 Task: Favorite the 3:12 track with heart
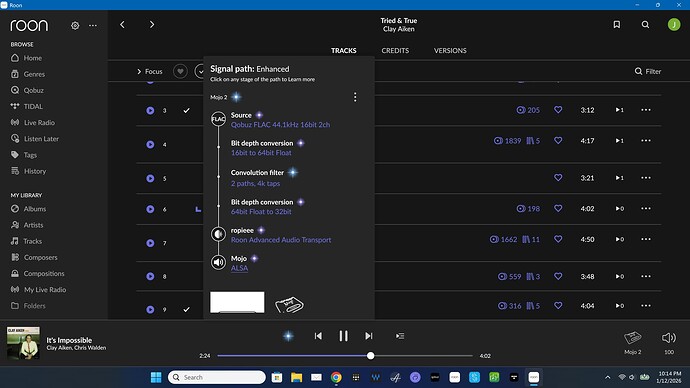click(558, 110)
